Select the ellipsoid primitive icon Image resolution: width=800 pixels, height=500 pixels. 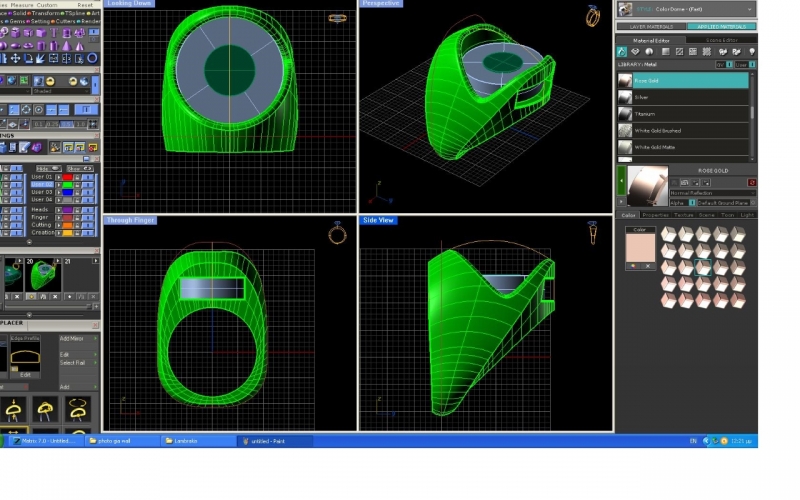click(15, 46)
